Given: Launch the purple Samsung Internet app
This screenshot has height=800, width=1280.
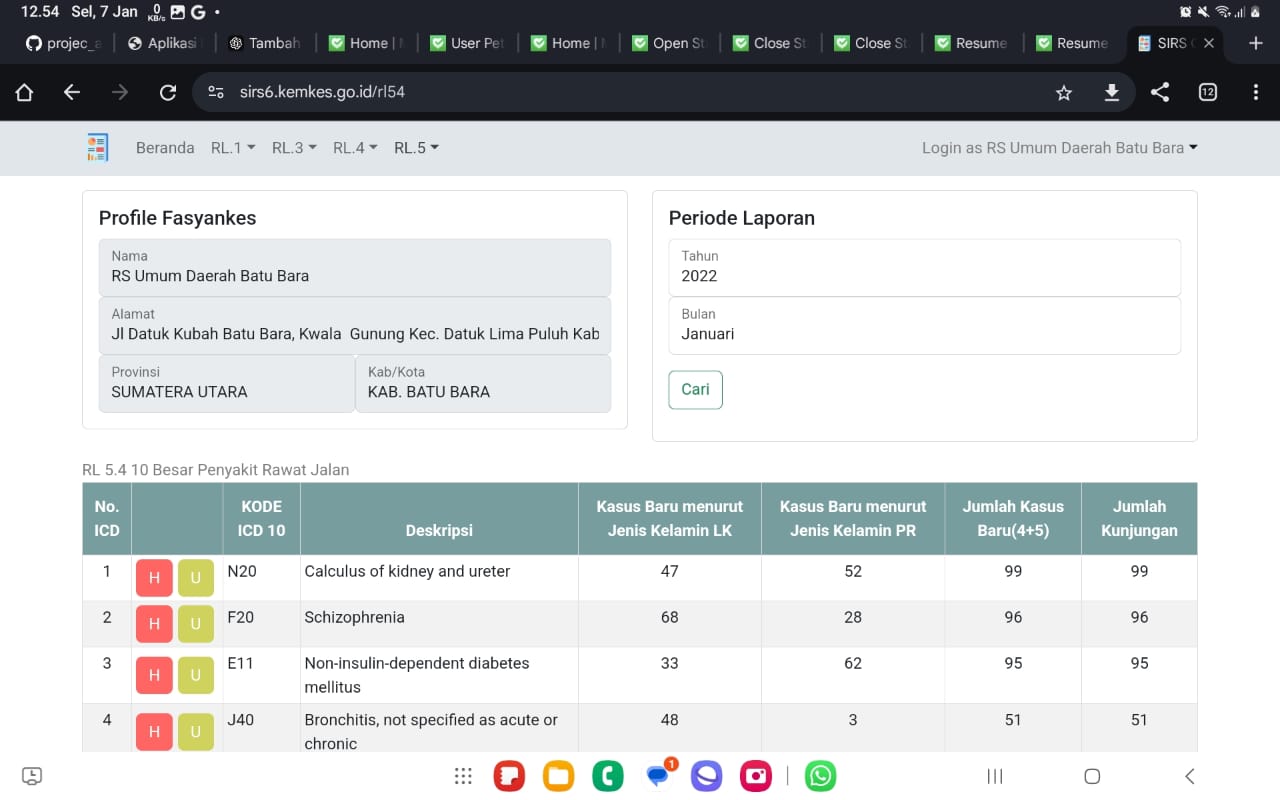Looking at the screenshot, I should click(707, 776).
